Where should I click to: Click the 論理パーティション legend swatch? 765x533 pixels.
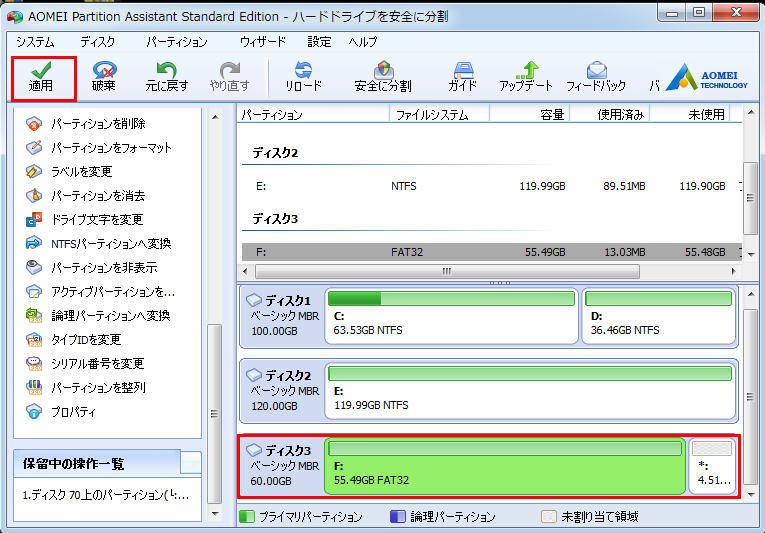pyautogui.click(x=398, y=517)
